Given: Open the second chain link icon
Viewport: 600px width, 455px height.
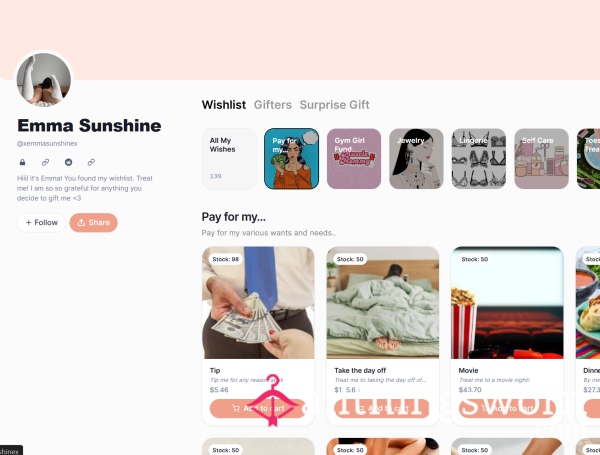Looking at the screenshot, I should [91, 162].
